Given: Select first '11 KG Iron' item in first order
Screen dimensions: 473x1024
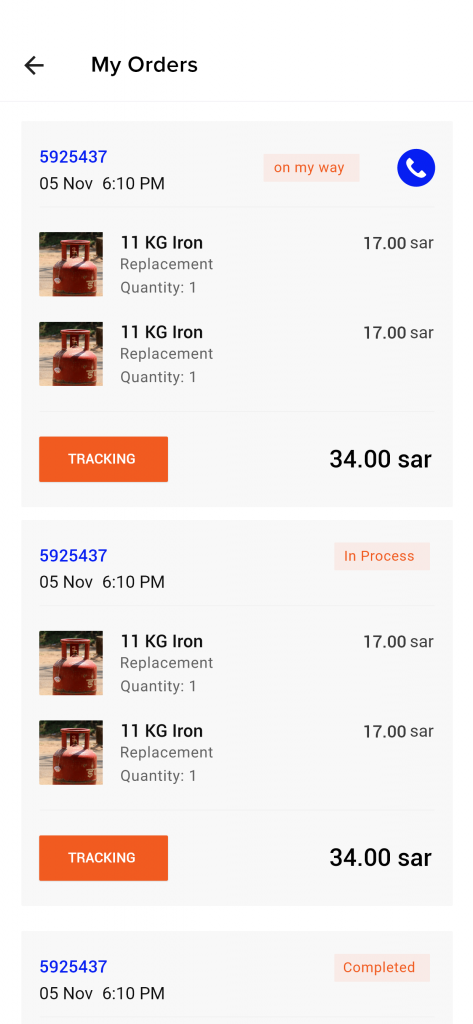Looking at the screenshot, I should [x=161, y=243].
